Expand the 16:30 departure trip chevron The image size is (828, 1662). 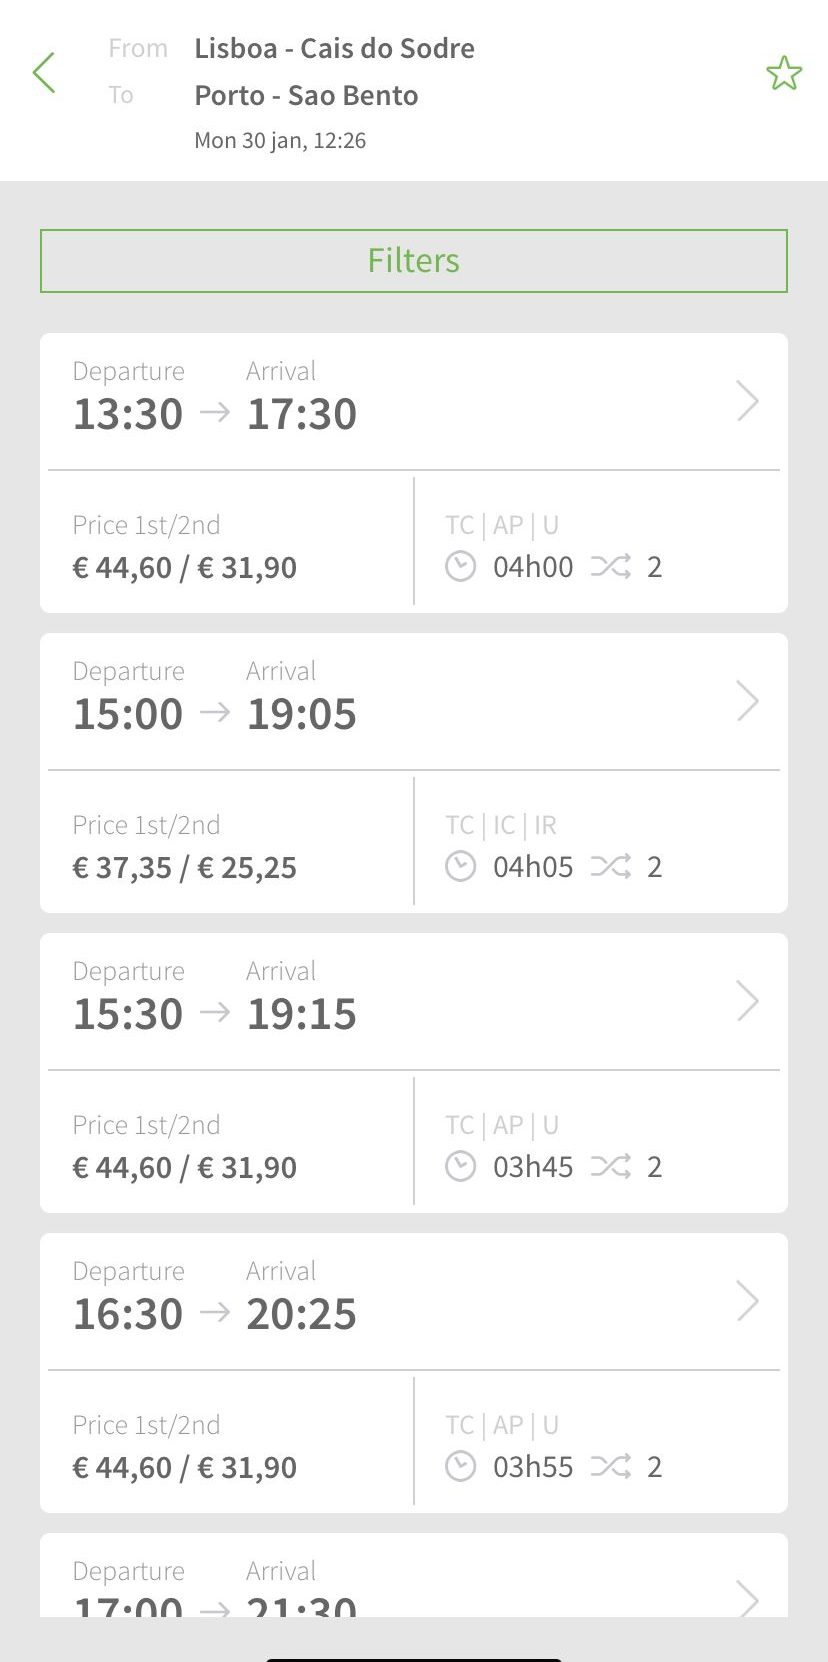click(747, 1301)
